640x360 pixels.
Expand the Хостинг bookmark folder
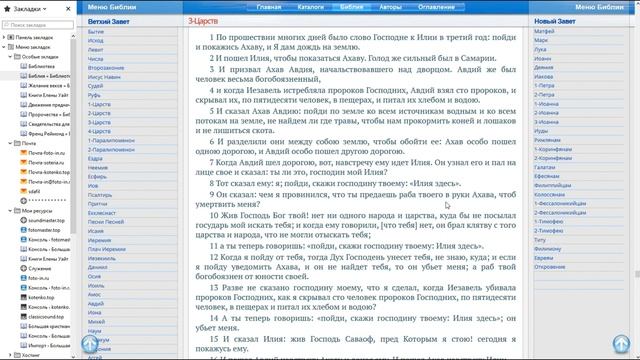(x=10, y=355)
